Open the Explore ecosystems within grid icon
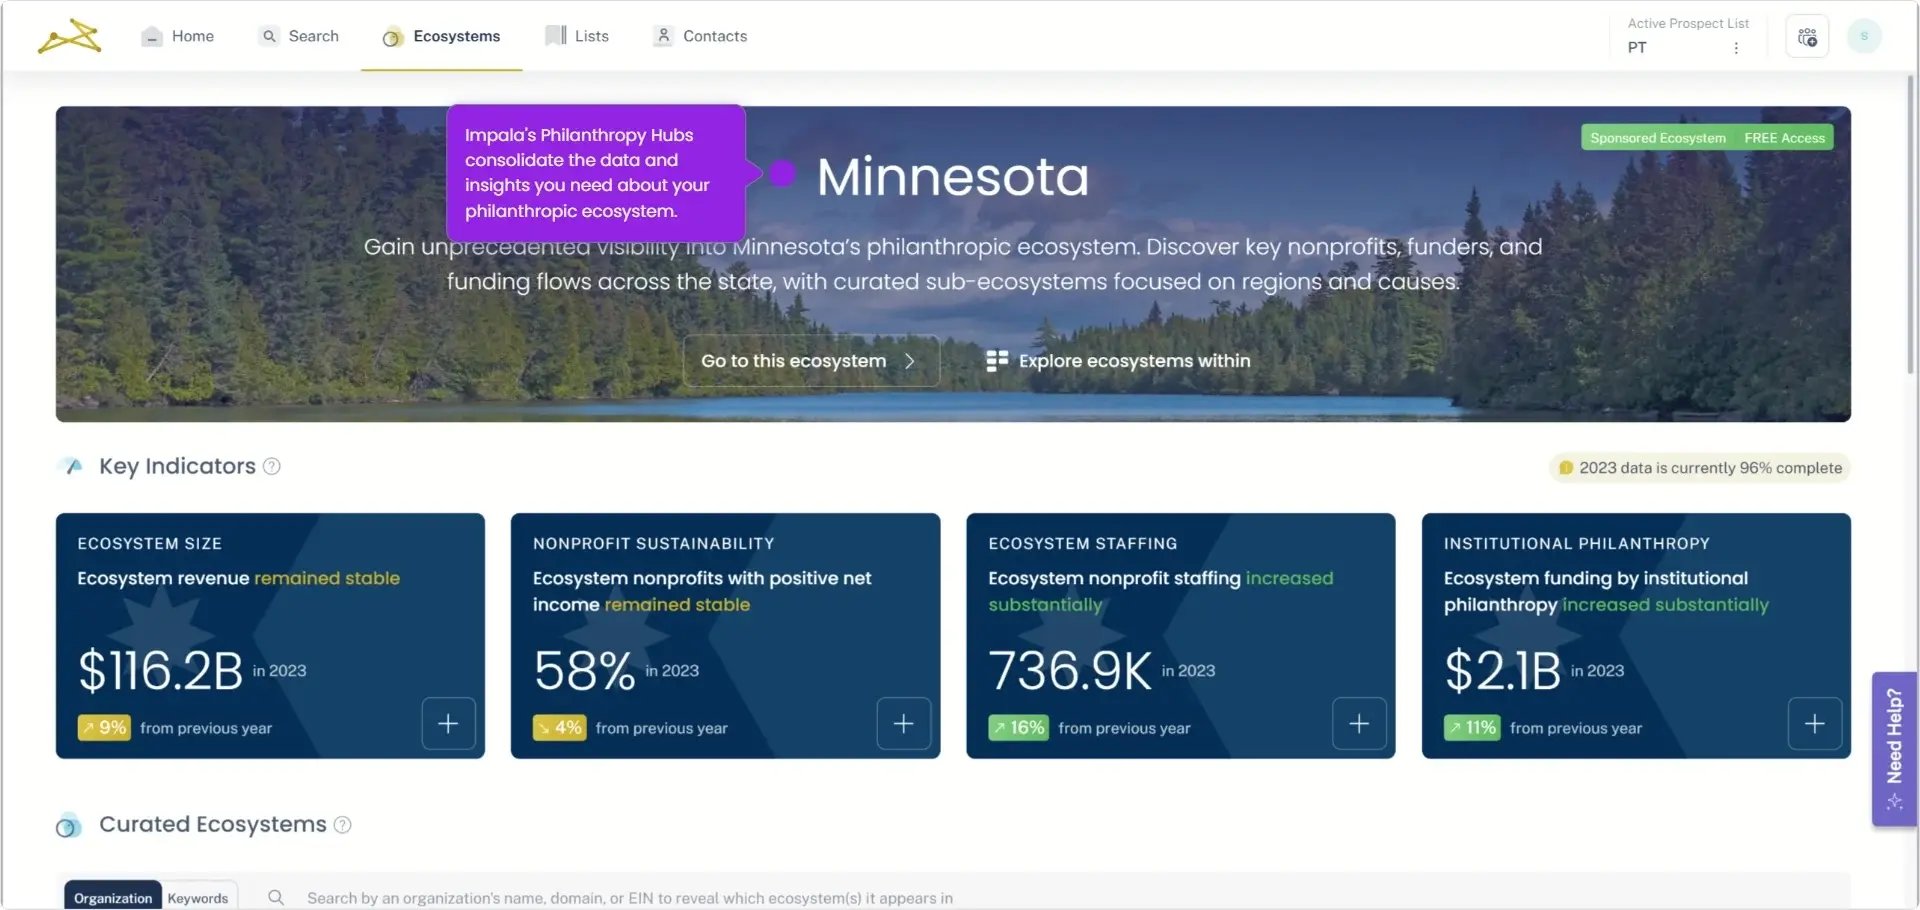The width and height of the screenshot is (1920, 910). [997, 360]
